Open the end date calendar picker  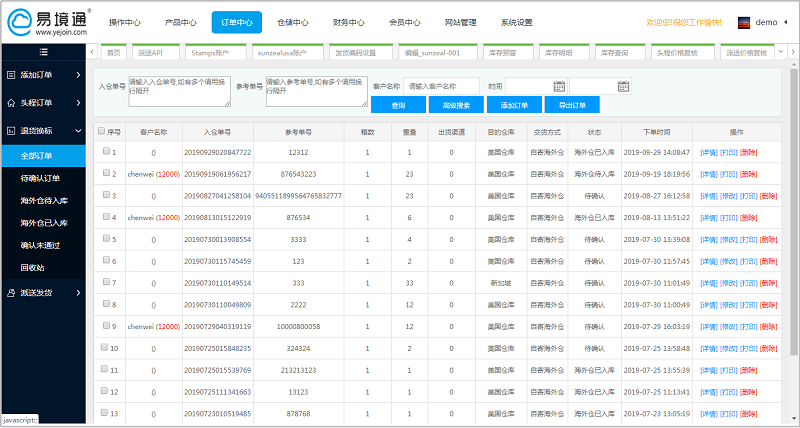point(624,87)
